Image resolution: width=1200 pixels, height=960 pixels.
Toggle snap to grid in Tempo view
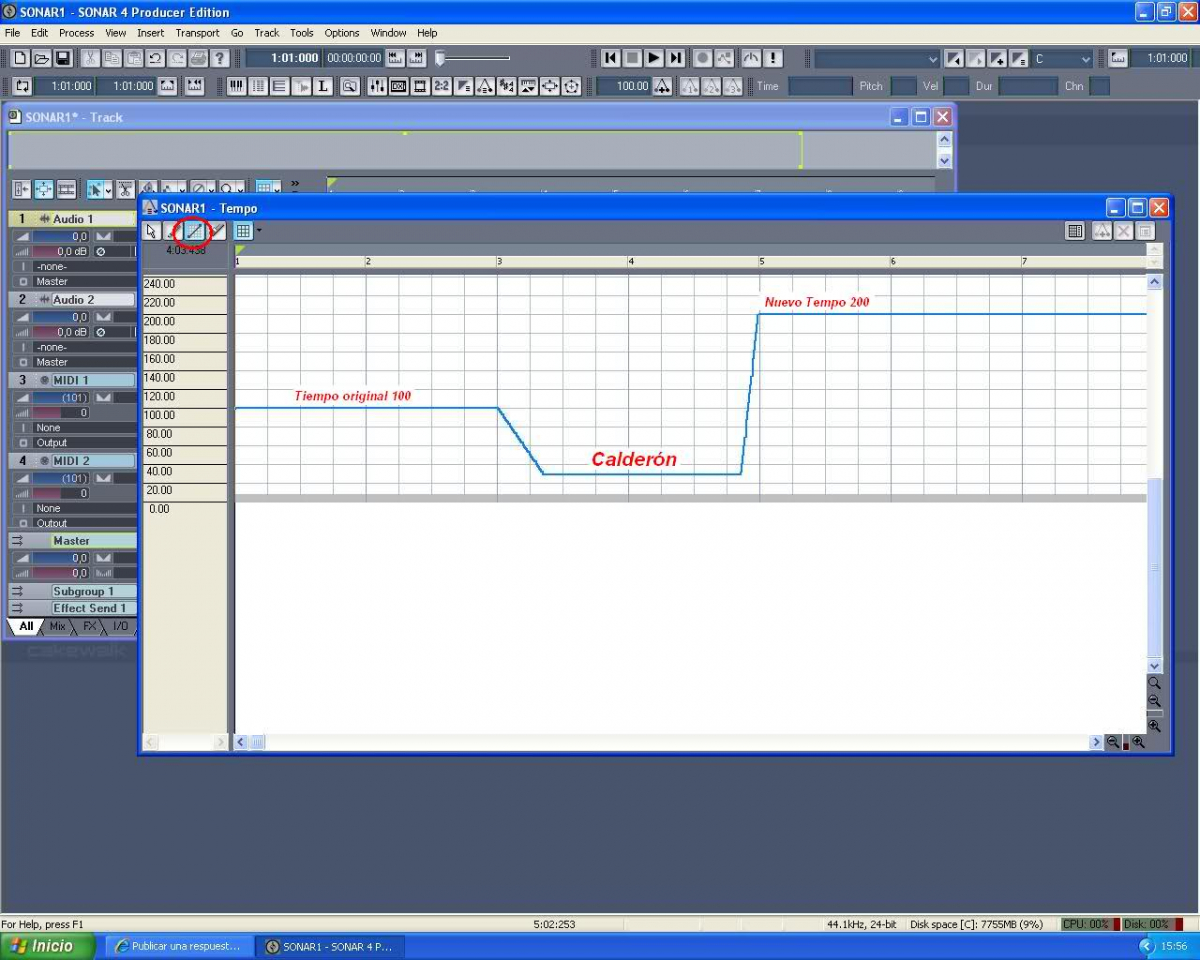point(243,231)
